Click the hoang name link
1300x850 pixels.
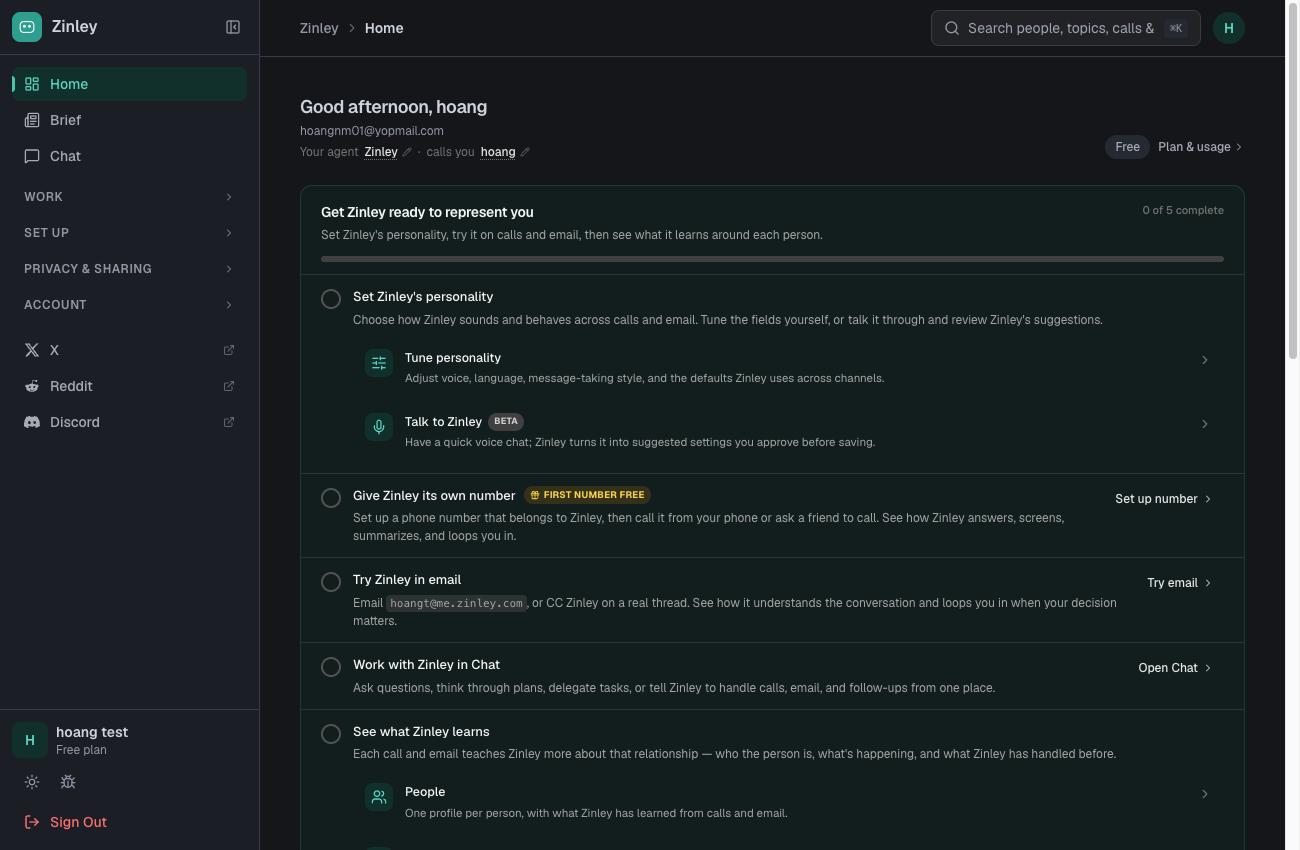pos(498,152)
